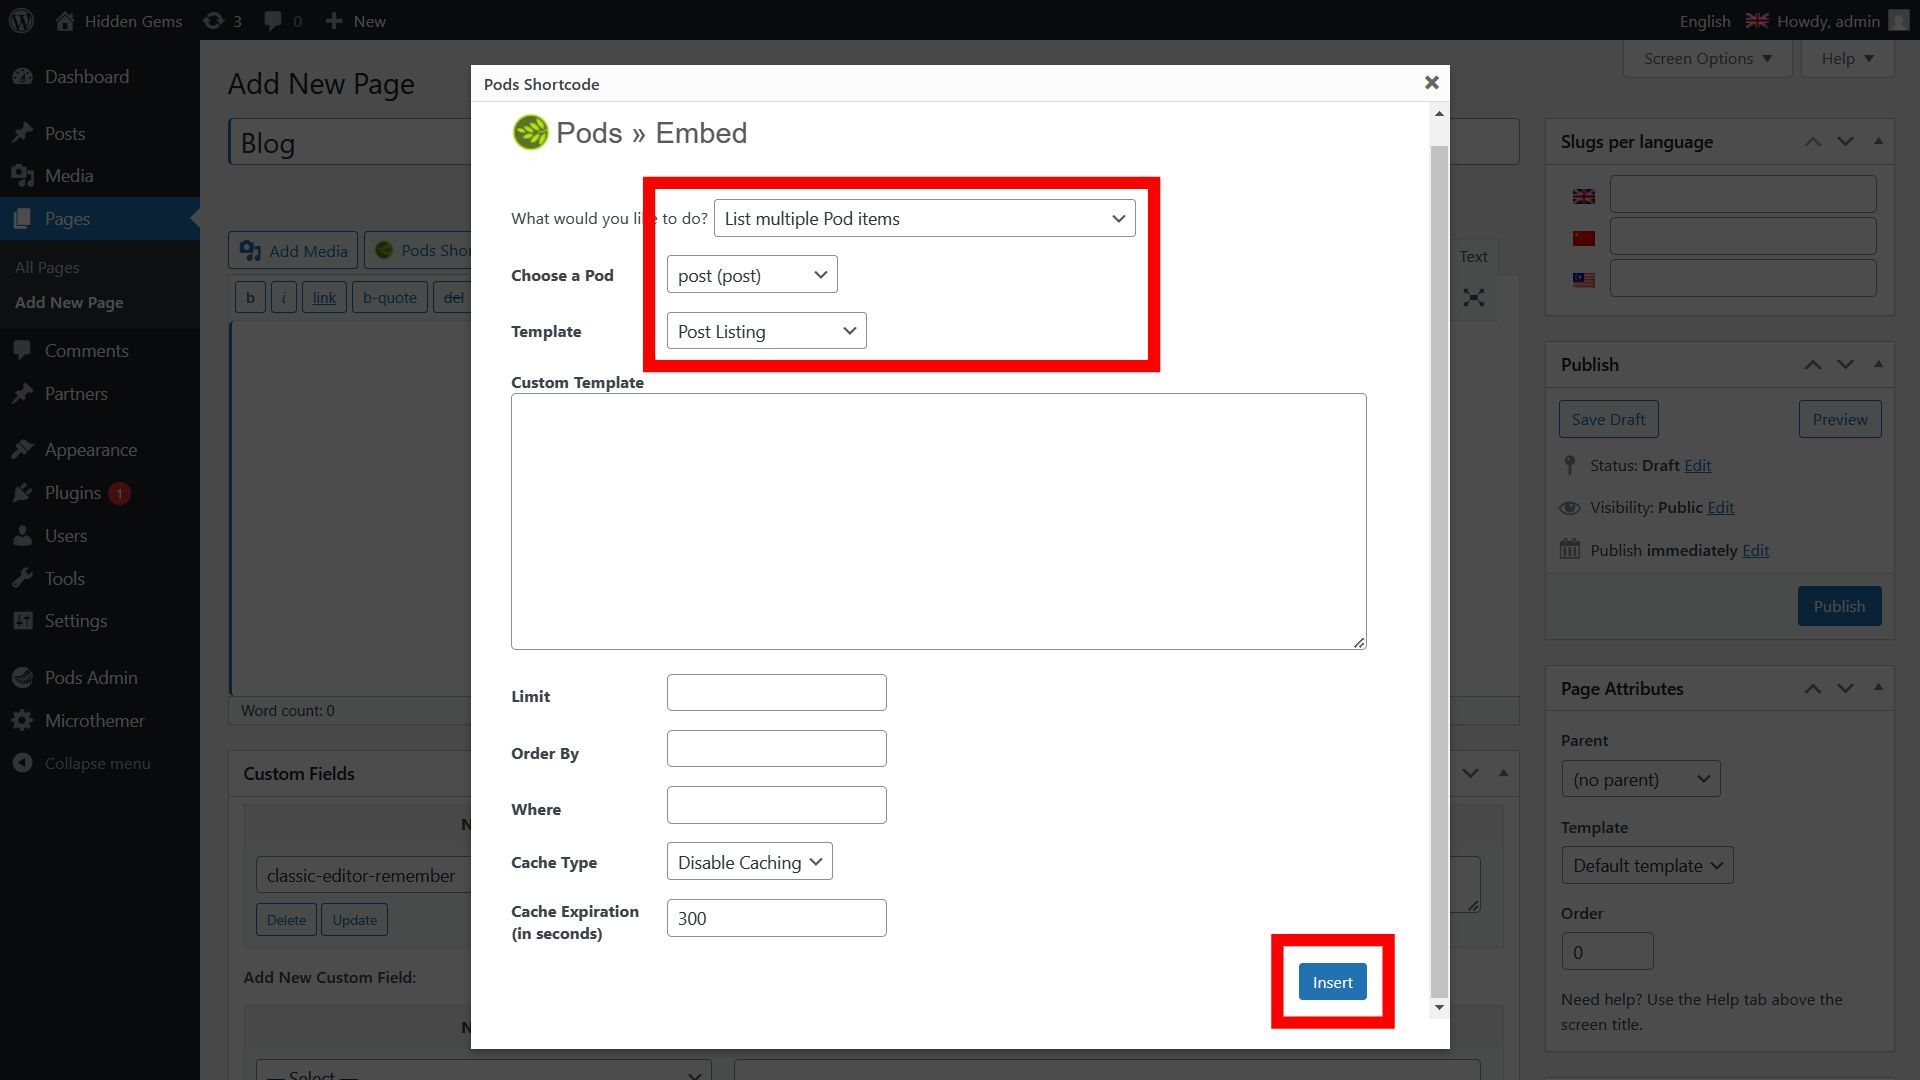The width and height of the screenshot is (1920, 1080).
Task: Click the Preview button
Action: coord(1839,419)
